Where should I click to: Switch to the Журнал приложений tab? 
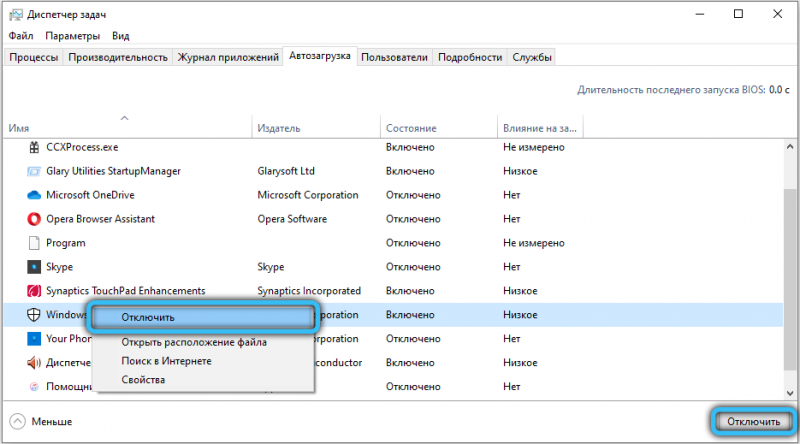click(228, 57)
